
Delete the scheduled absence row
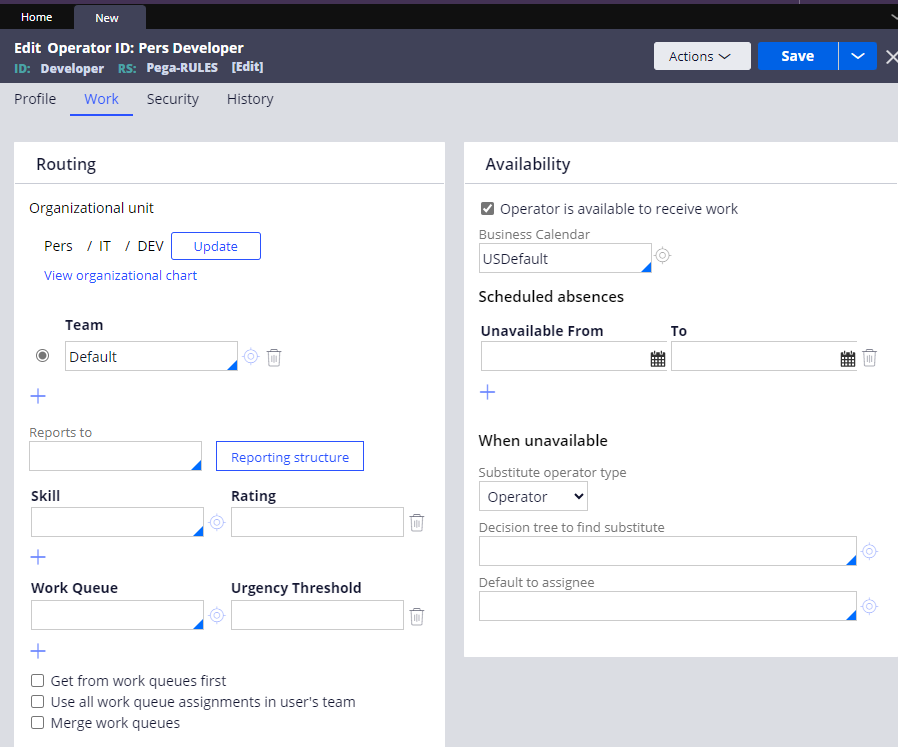pos(870,357)
